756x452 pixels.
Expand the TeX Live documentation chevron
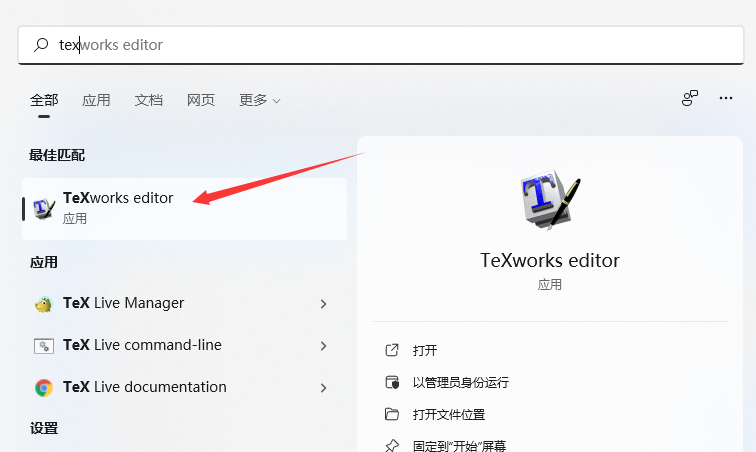(x=324, y=388)
